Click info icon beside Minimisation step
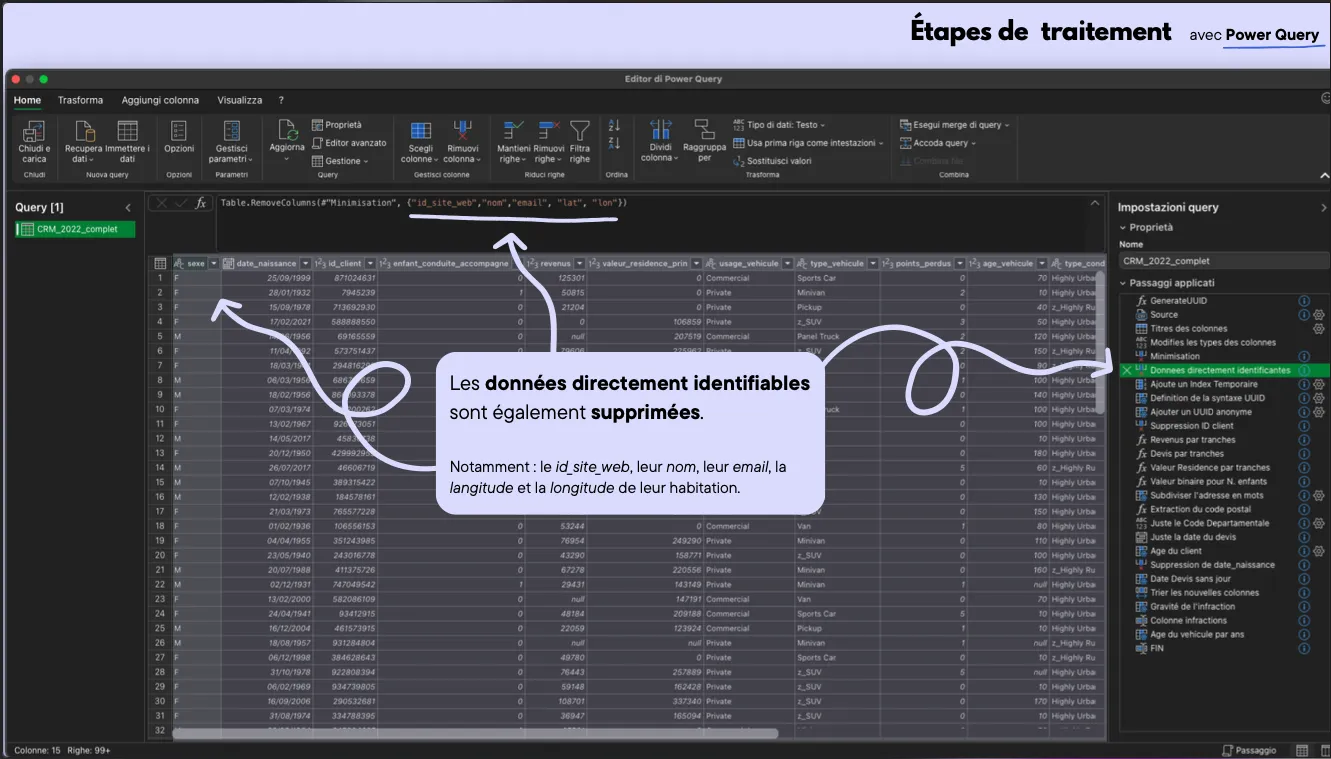Viewport: 1331px width, 759px height. pyautogui.click(x=1304, y=356)
